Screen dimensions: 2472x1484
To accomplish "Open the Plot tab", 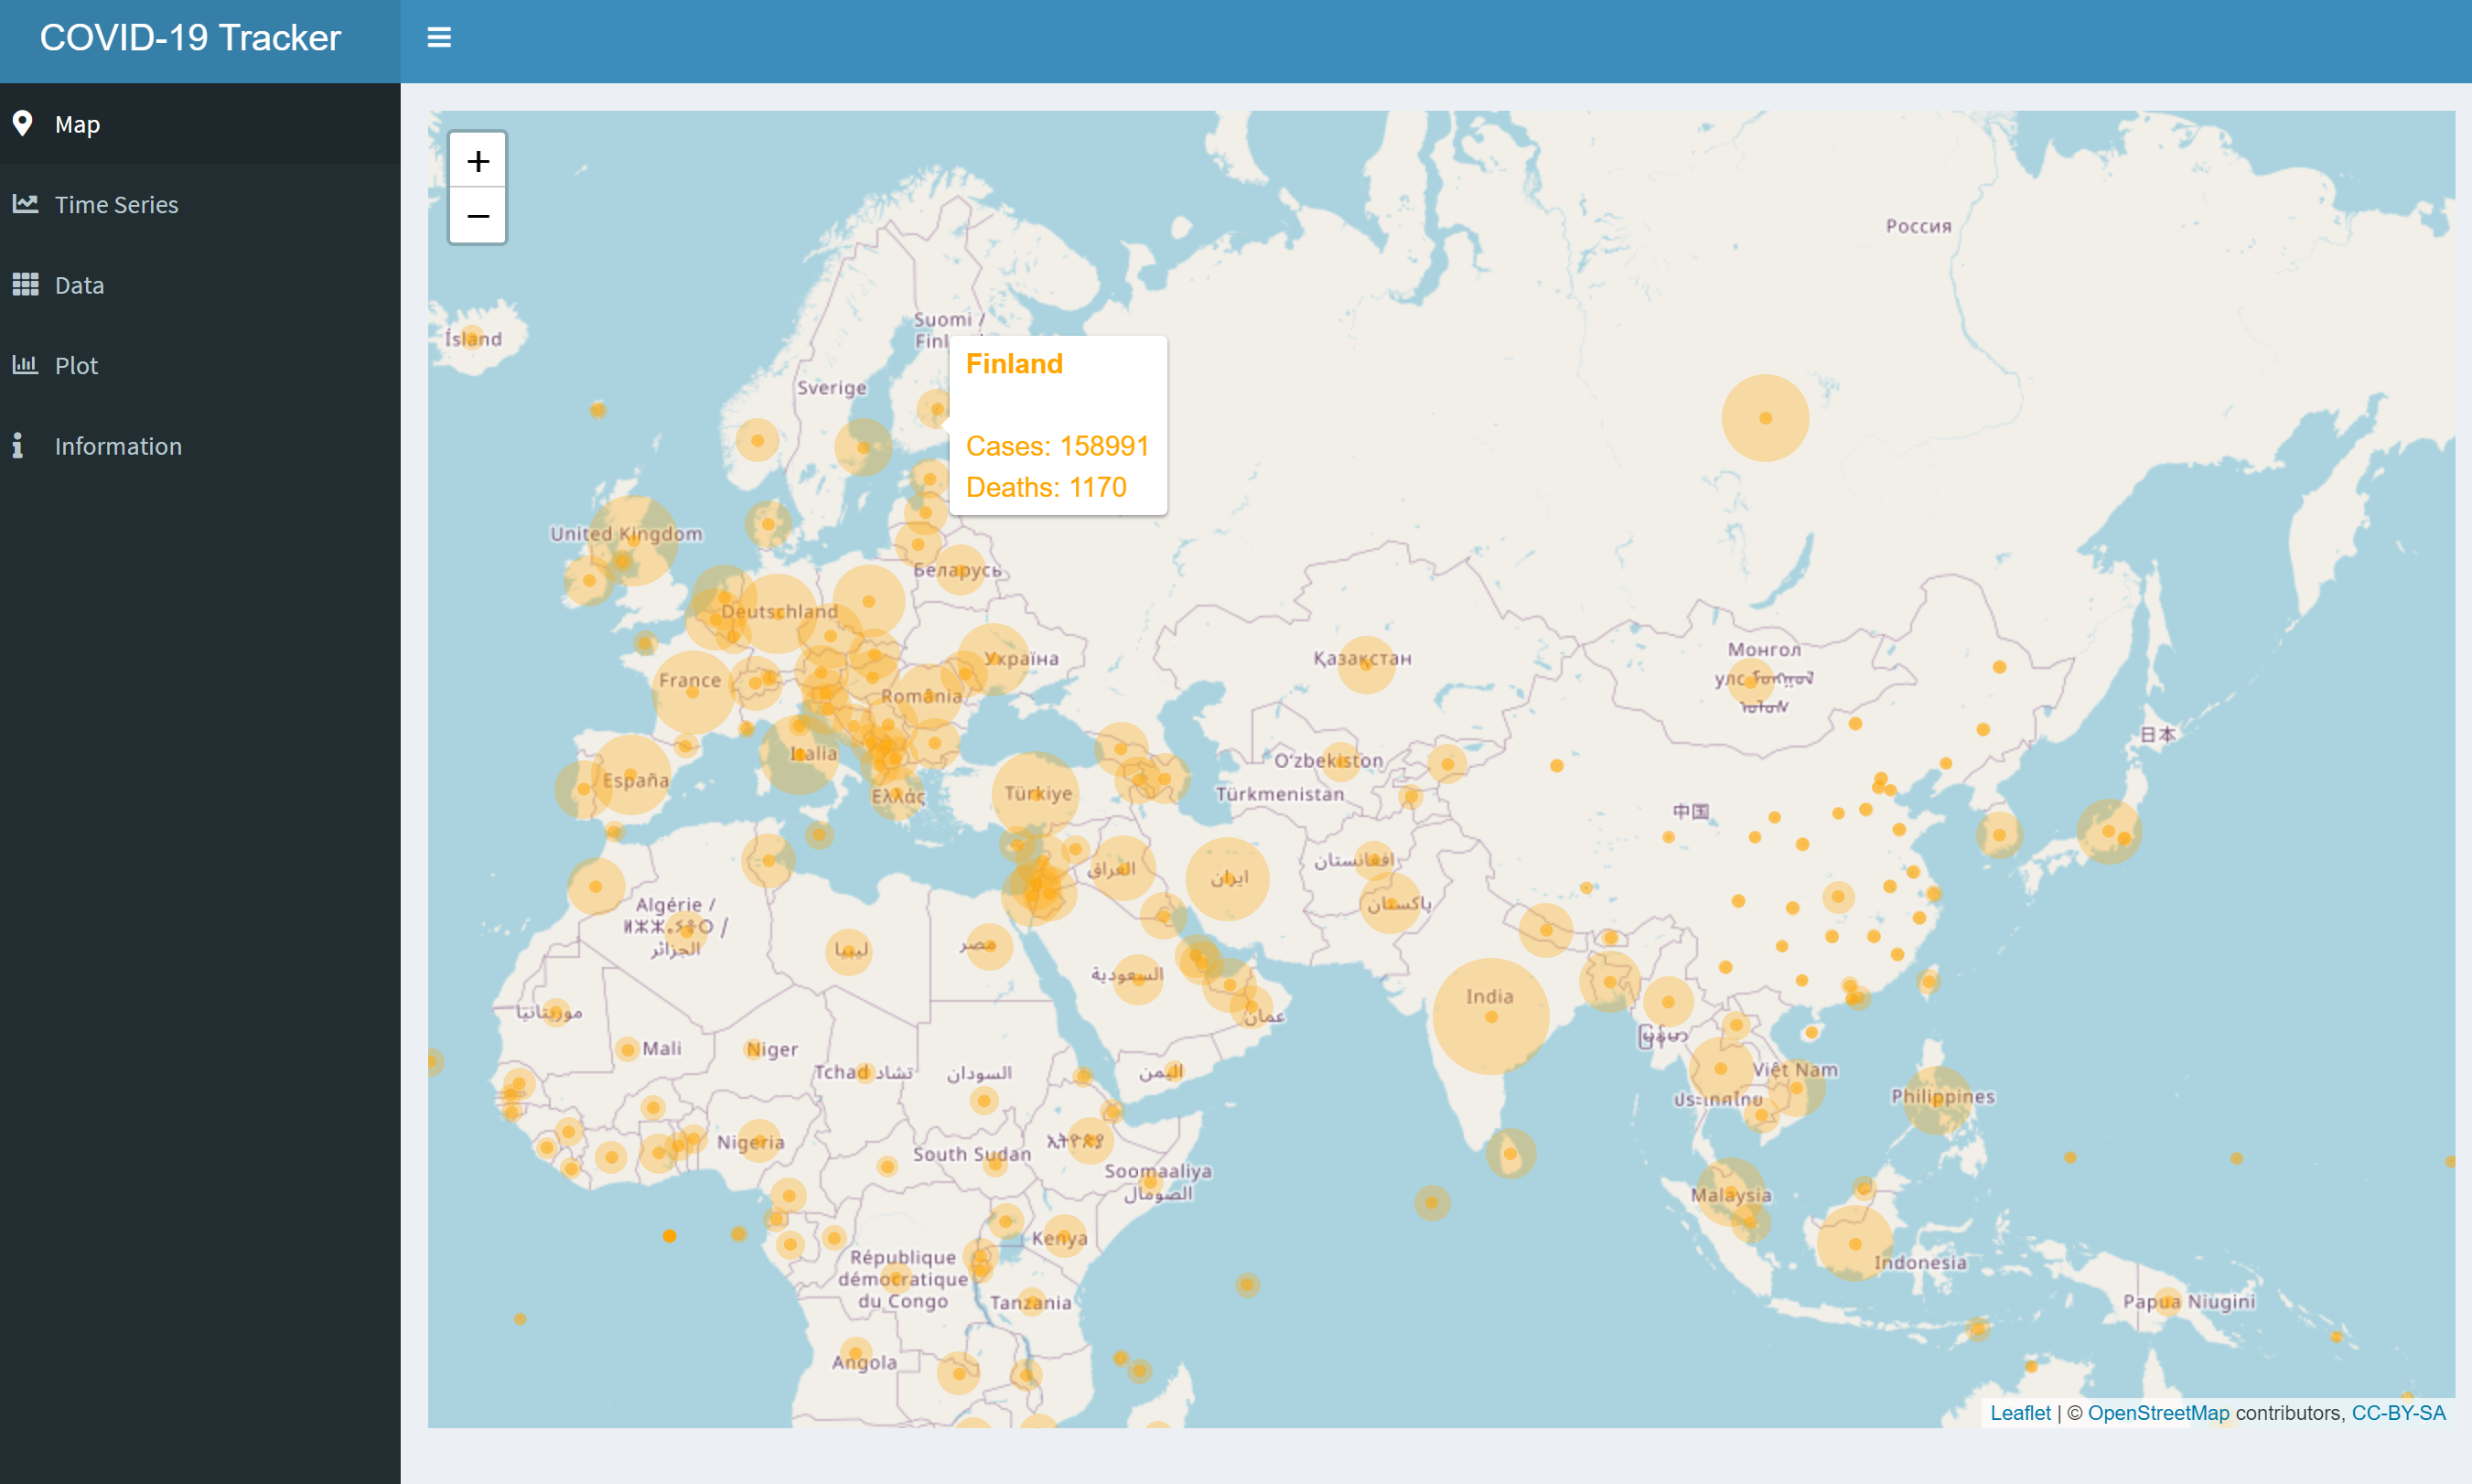I will [200, 366].
